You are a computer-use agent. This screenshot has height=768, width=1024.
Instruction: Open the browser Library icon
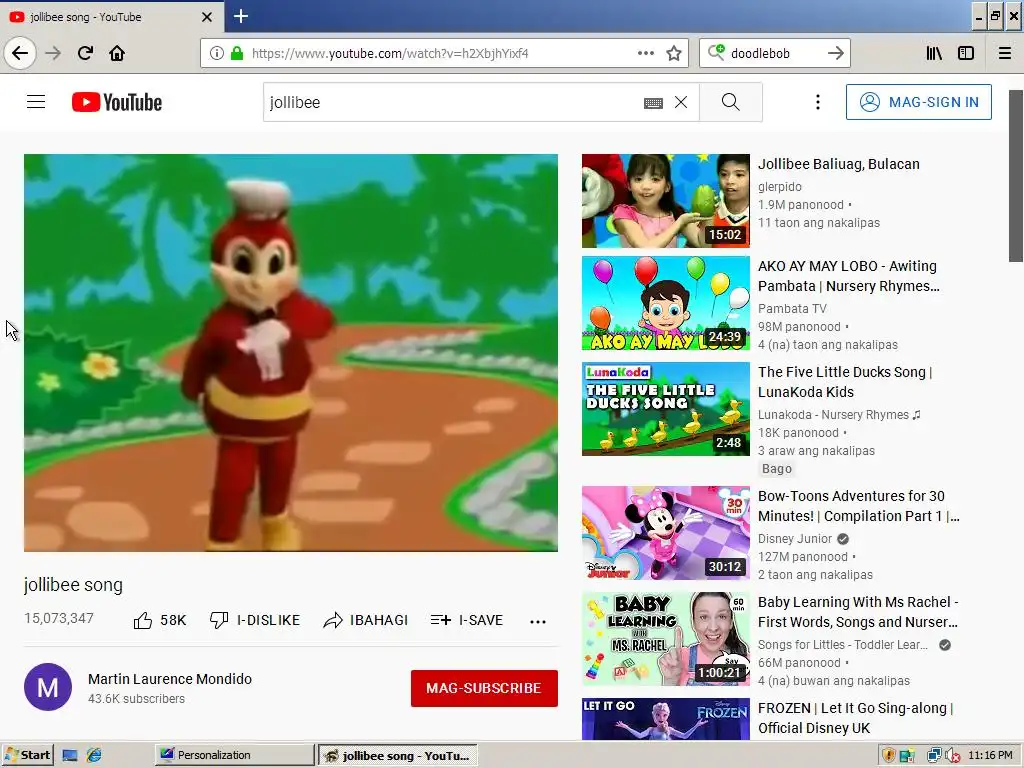[x=934, y=53]
